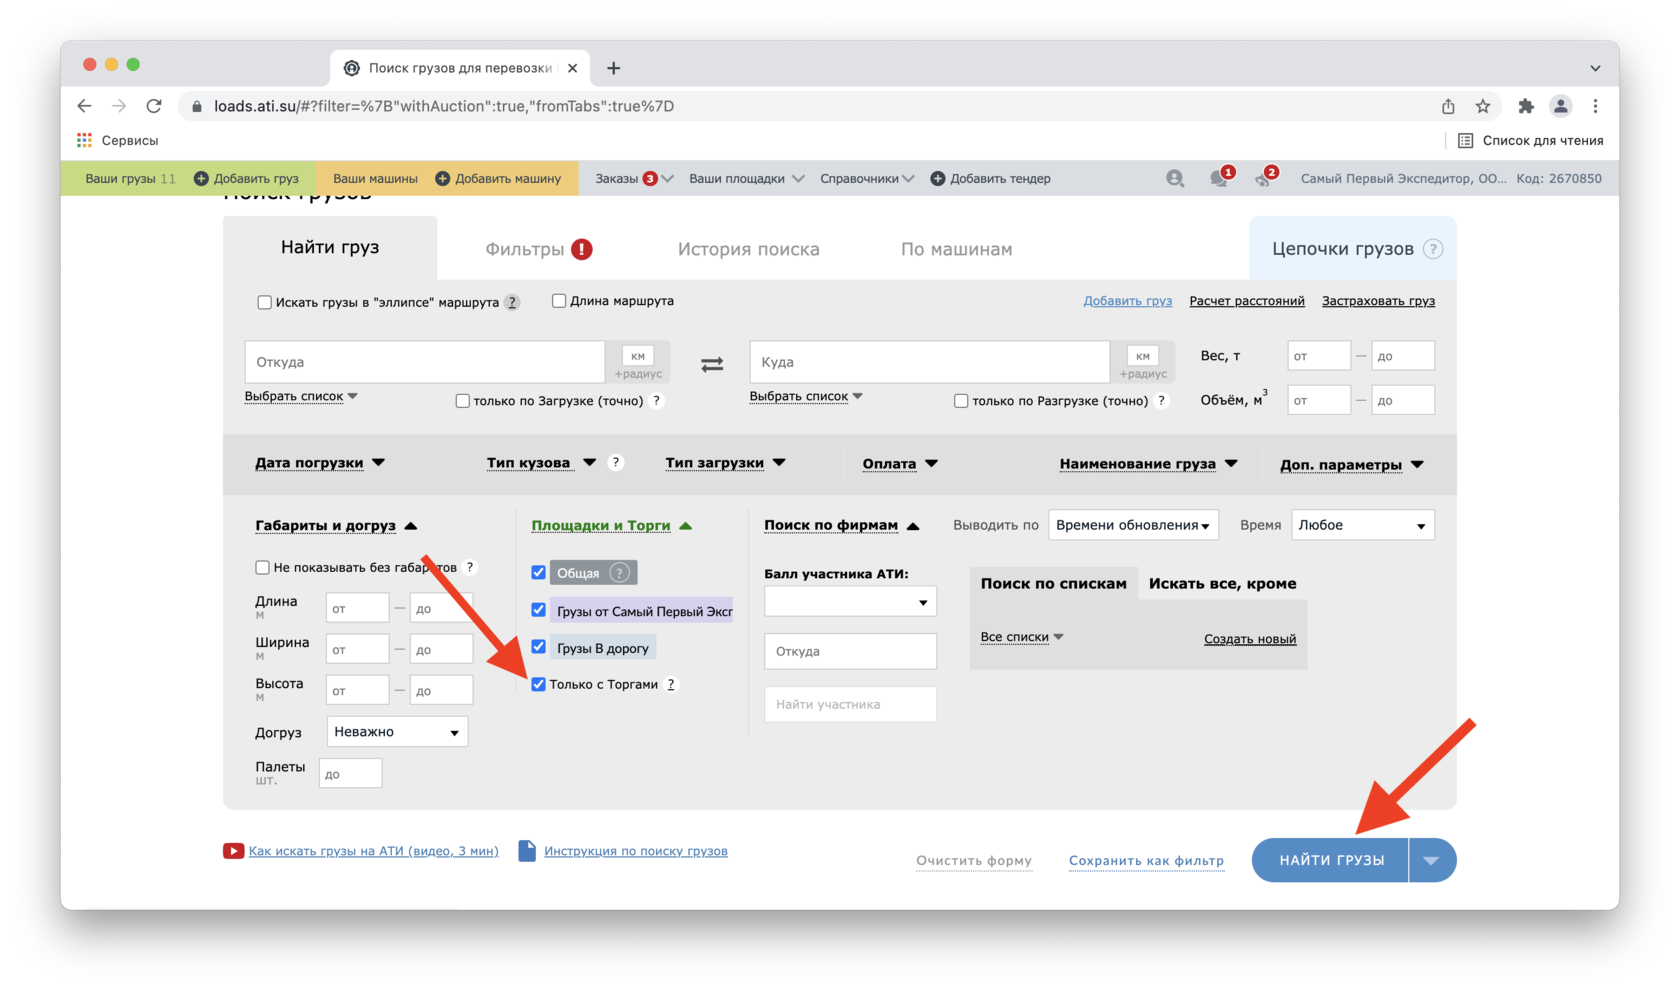Open Балл участника АТИ dropdown

pos(850,602)
